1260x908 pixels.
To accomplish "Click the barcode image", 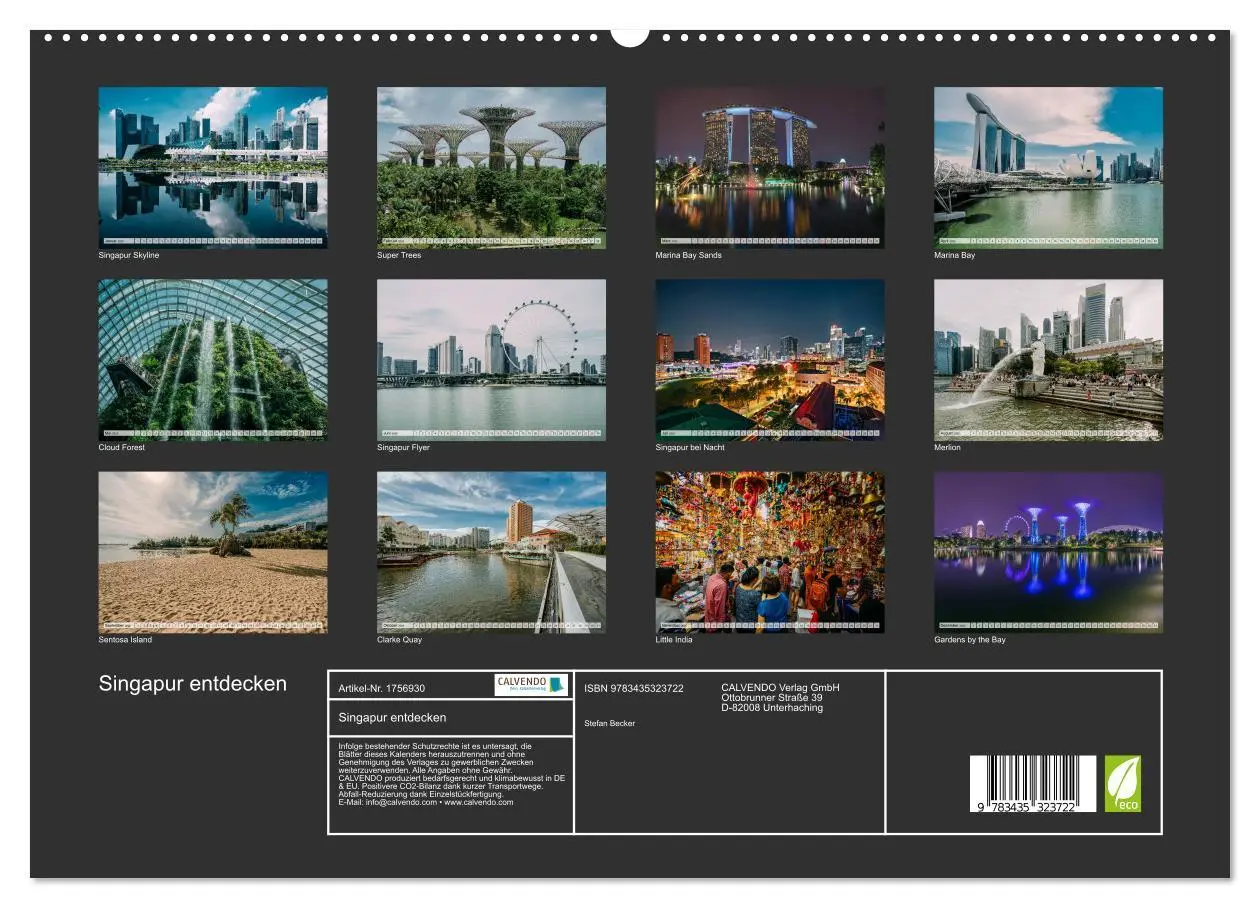I will [x=1033, y=783].
